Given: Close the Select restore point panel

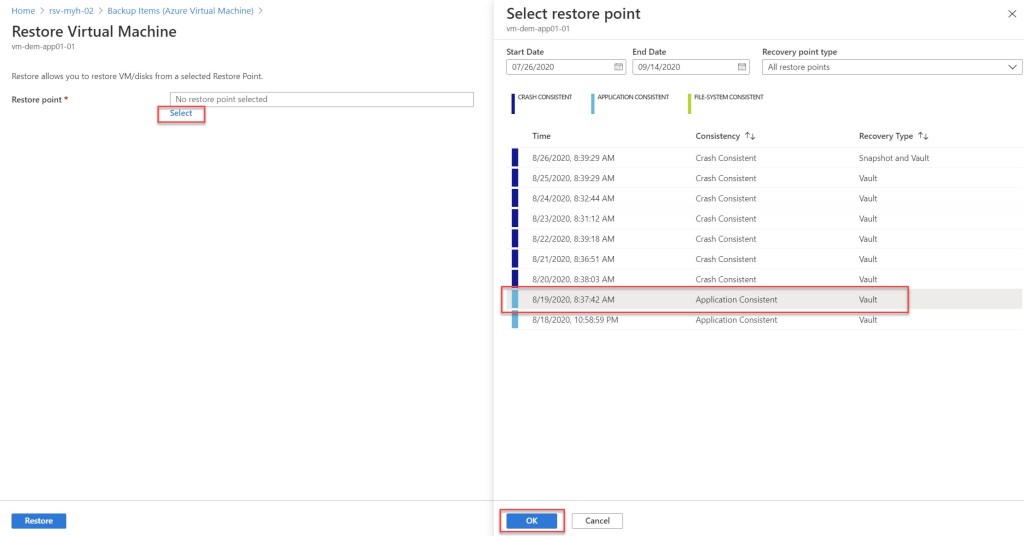Looking at the screenshot, I should click(x=1008, y=14).
